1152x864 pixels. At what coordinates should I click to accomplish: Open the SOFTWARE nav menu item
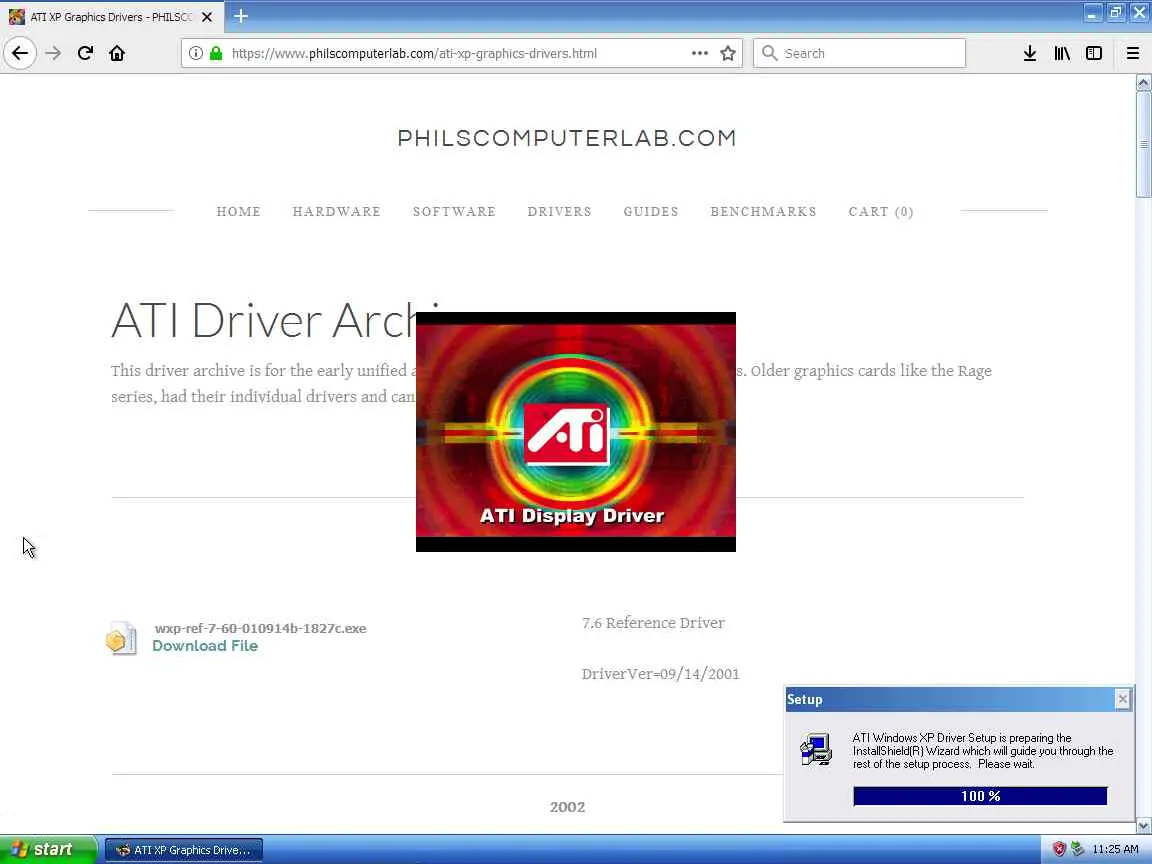pyautogui.click(x=454, y=212)
